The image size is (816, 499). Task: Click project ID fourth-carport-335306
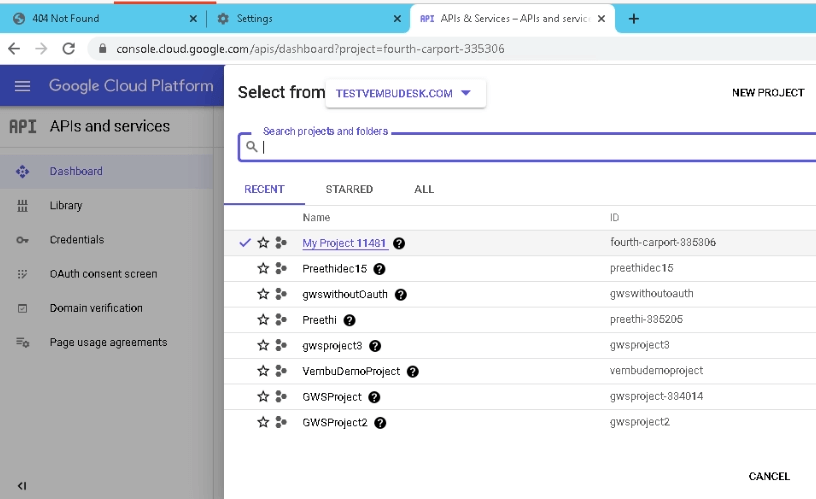[663, 242]
